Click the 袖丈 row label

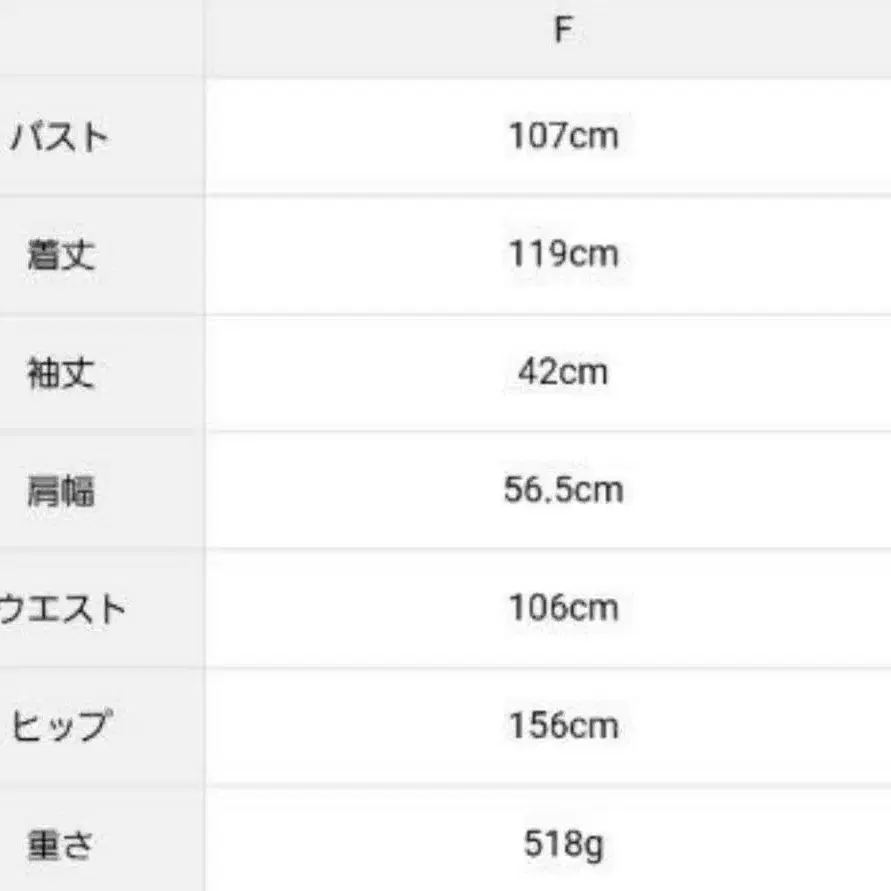tap(60, 373)
